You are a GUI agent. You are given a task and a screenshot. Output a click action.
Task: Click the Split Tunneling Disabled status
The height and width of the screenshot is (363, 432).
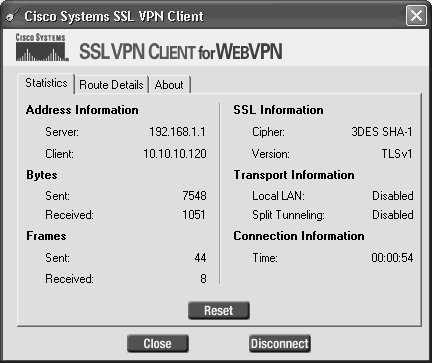pos(393,215)
